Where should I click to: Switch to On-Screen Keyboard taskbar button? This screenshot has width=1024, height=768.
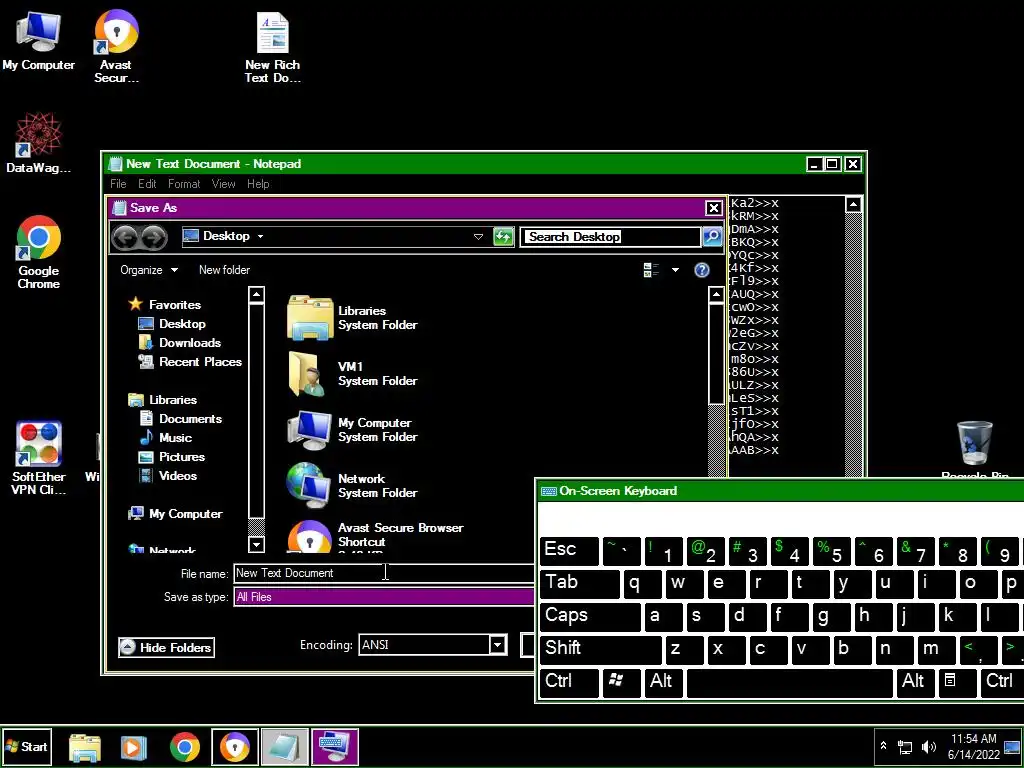(x=335, y=746)
